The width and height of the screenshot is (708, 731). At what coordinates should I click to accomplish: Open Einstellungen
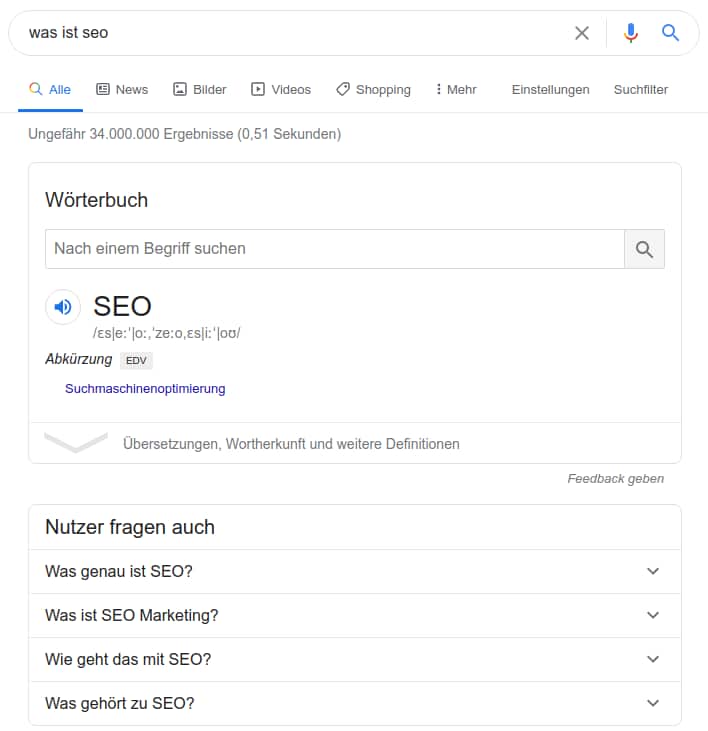click(550, 90)
